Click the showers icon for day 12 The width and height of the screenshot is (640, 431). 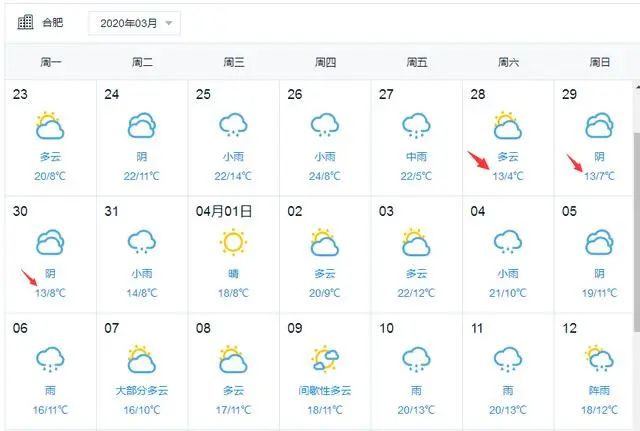tap(599, 358)
